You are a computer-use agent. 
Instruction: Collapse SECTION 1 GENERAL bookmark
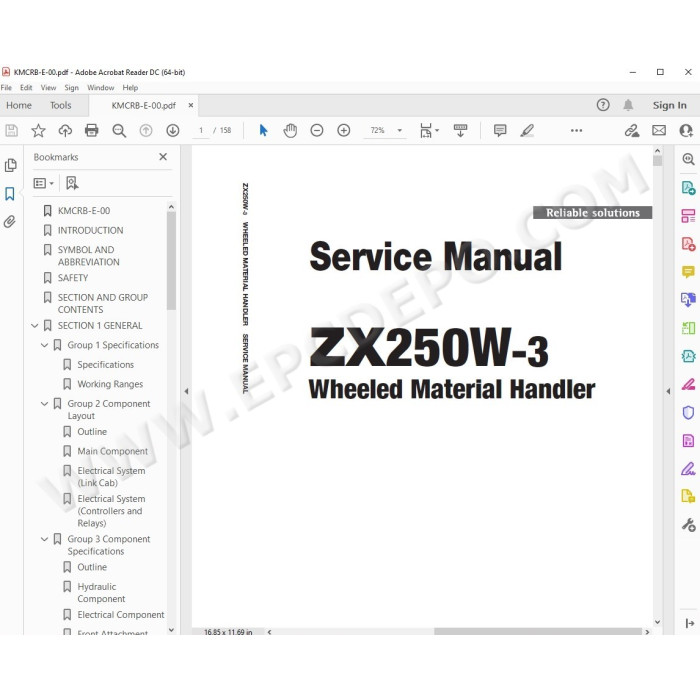(x=34, y=326)
